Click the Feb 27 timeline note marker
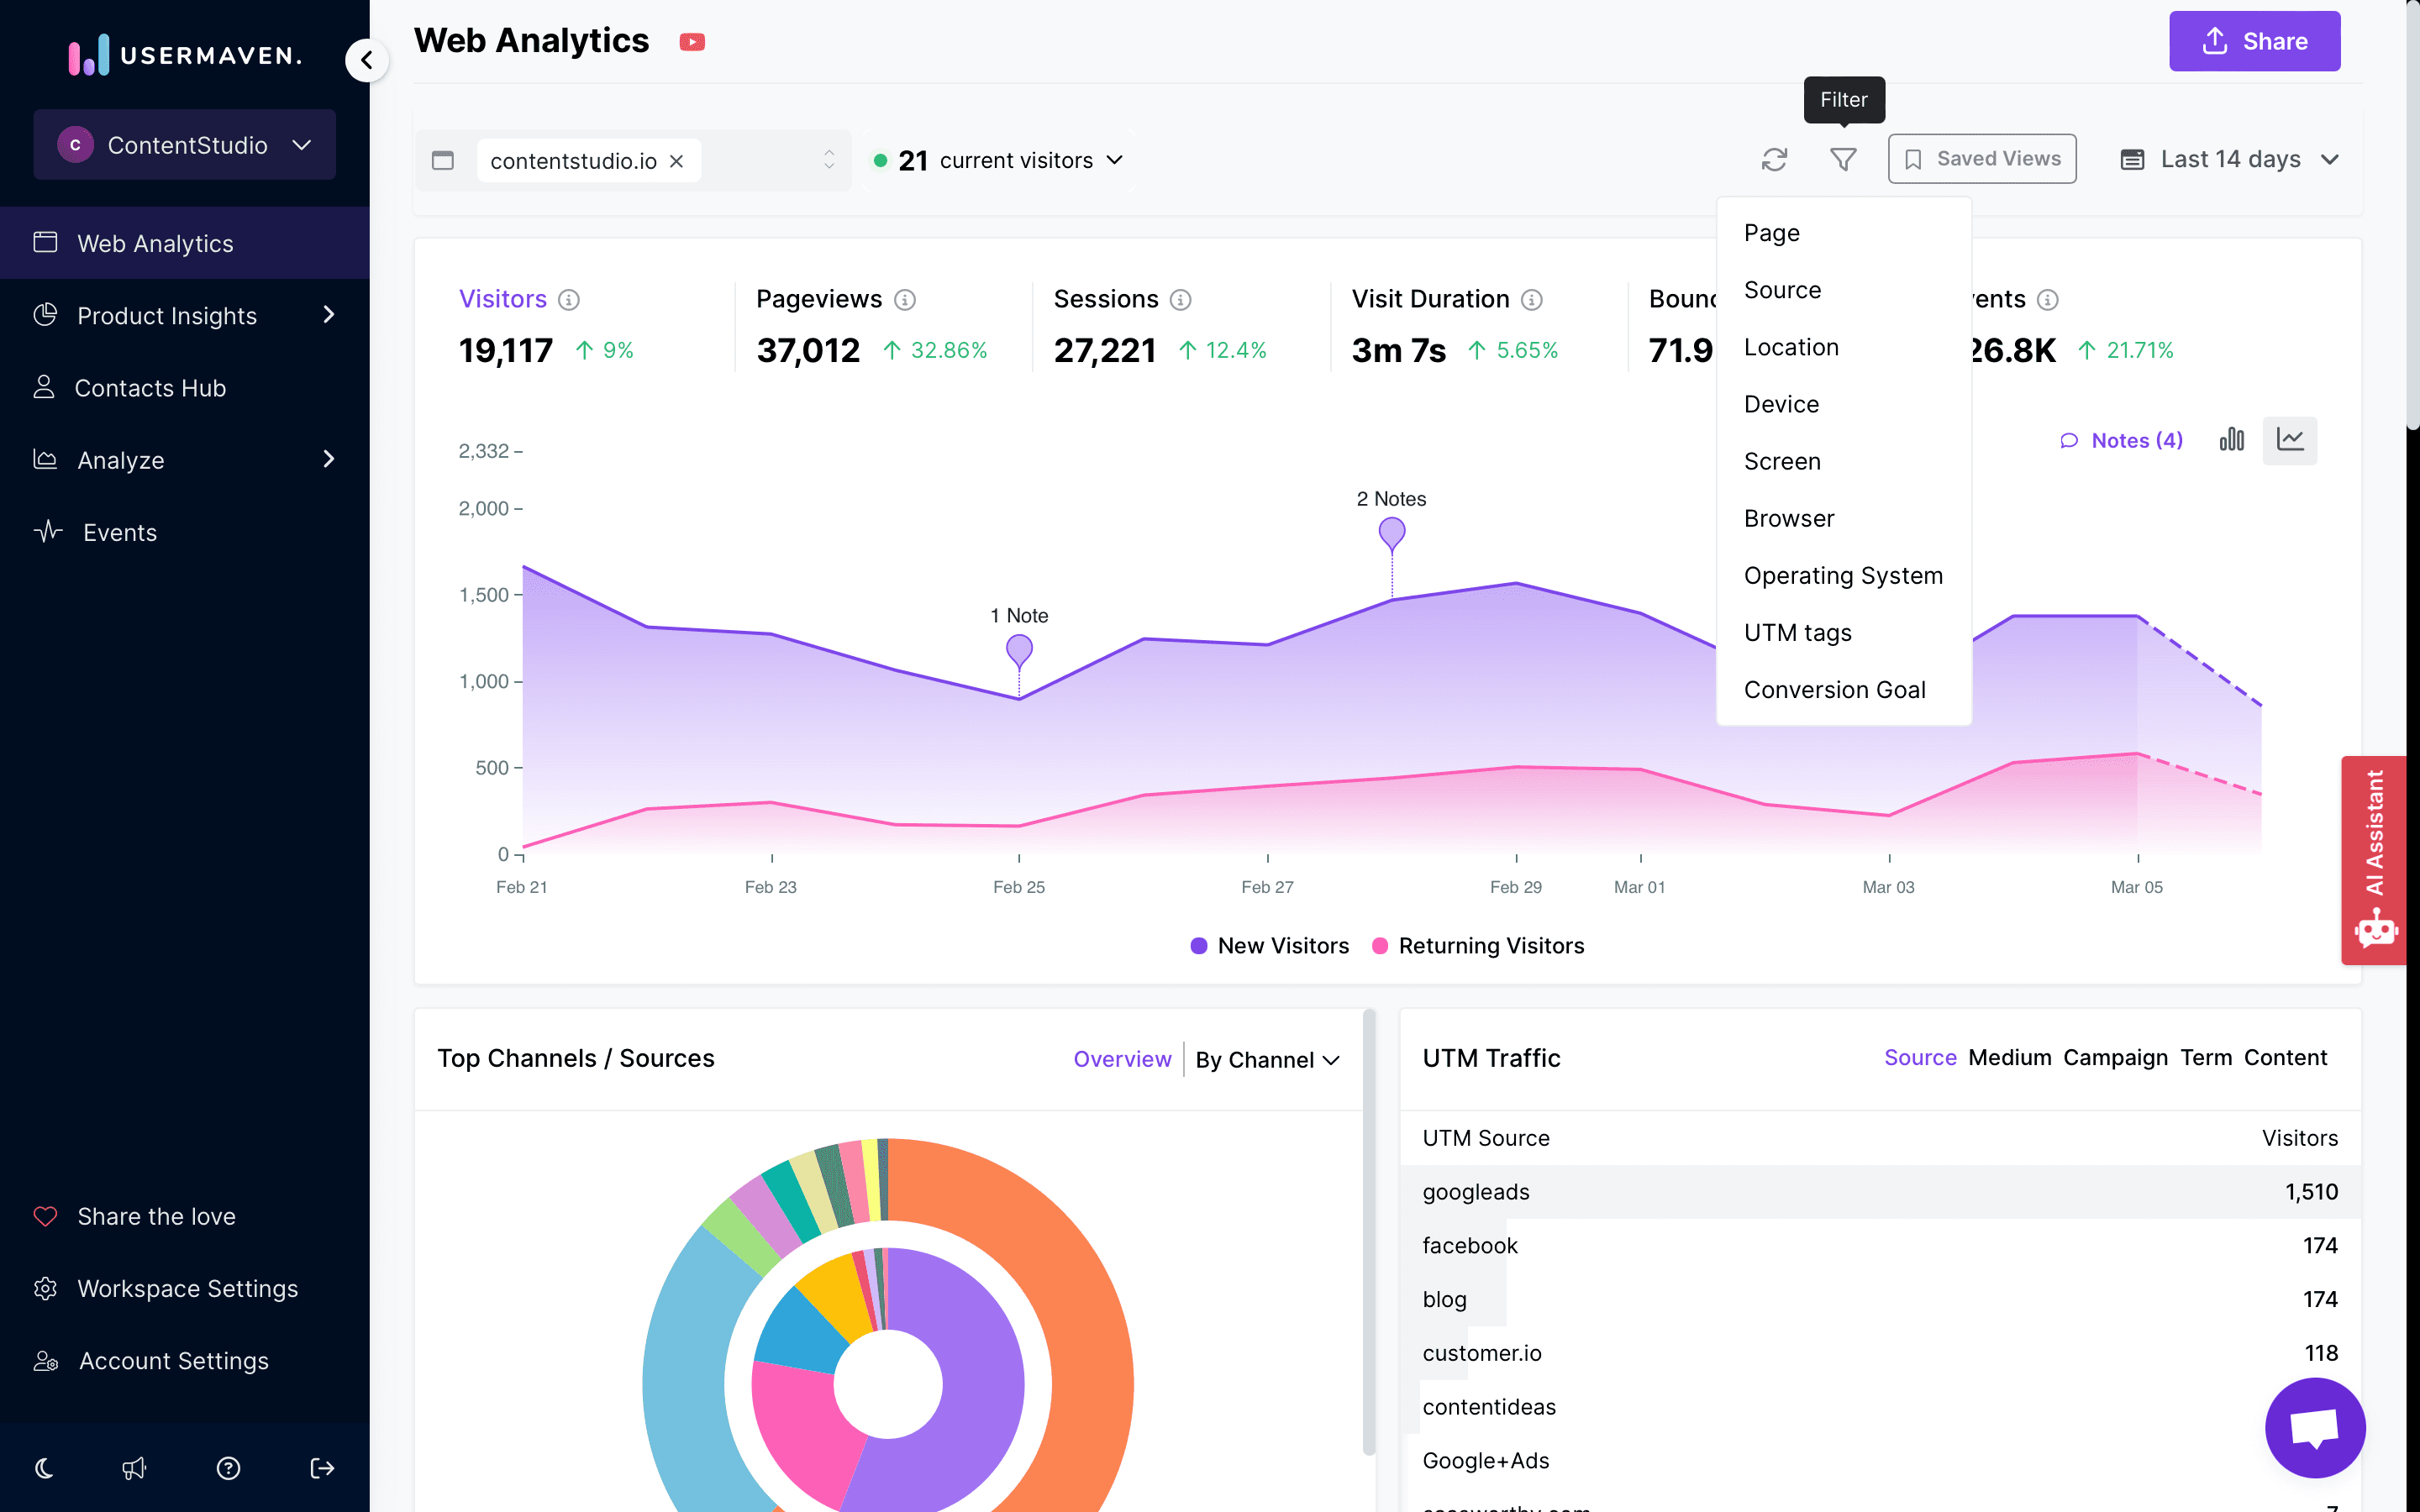Screen dimensions: 2420x1512 coord(1394,531)
